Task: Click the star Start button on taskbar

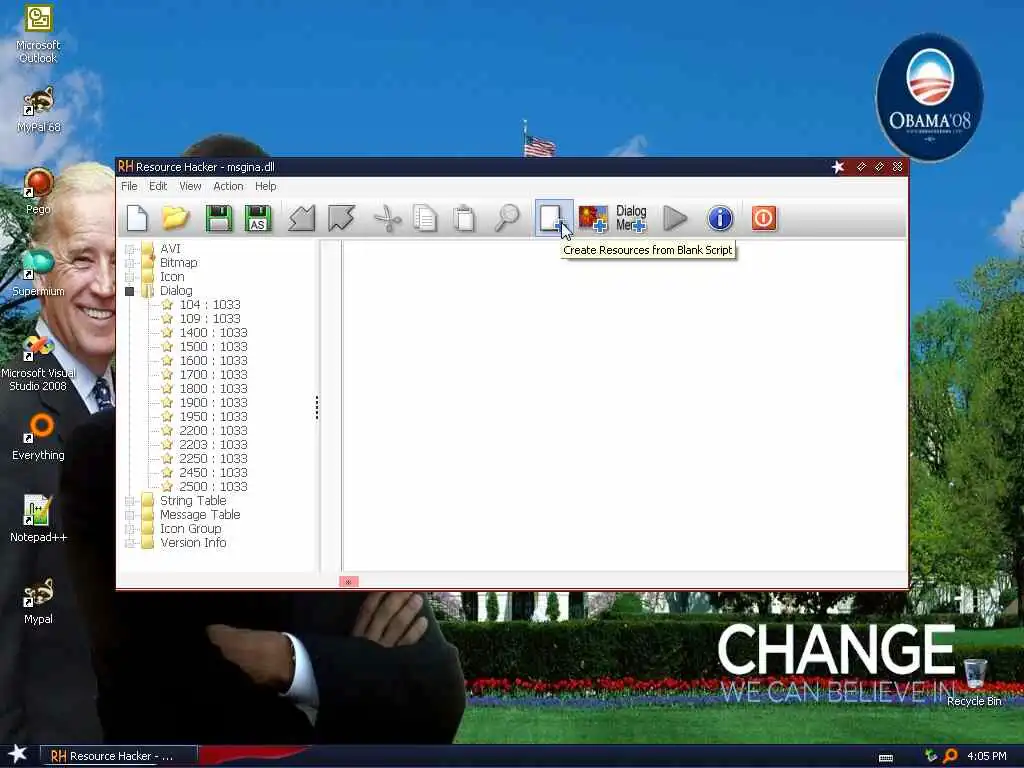Action: click(x=17, y=754)
